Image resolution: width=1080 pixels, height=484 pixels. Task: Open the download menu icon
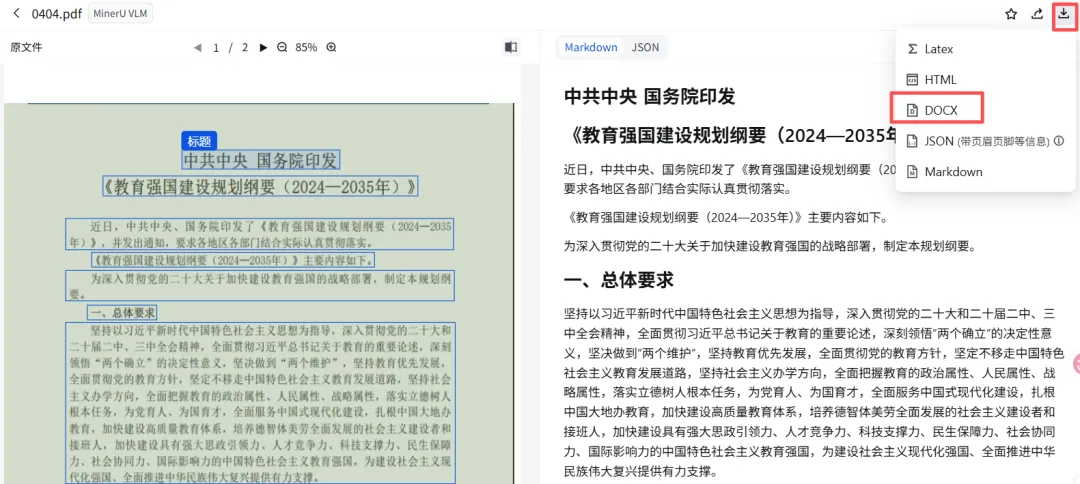[1063, 14]
